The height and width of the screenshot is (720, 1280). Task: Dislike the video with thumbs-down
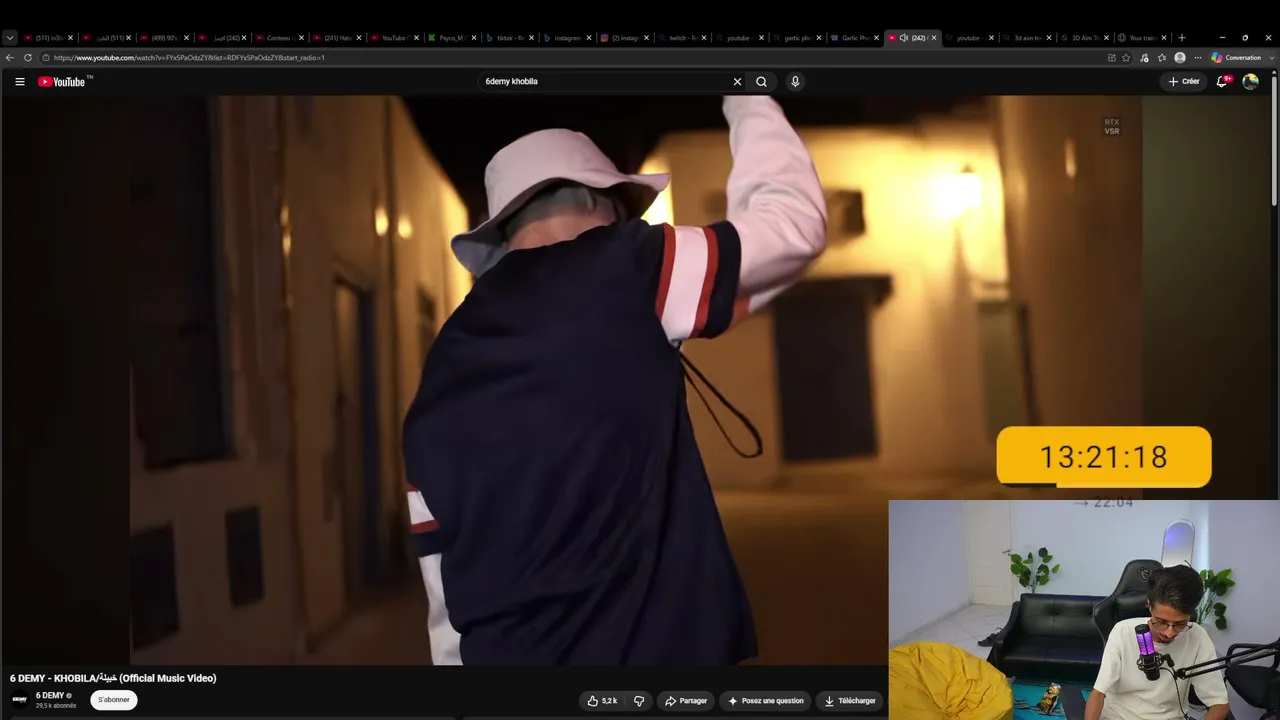(x=639, y=701)
